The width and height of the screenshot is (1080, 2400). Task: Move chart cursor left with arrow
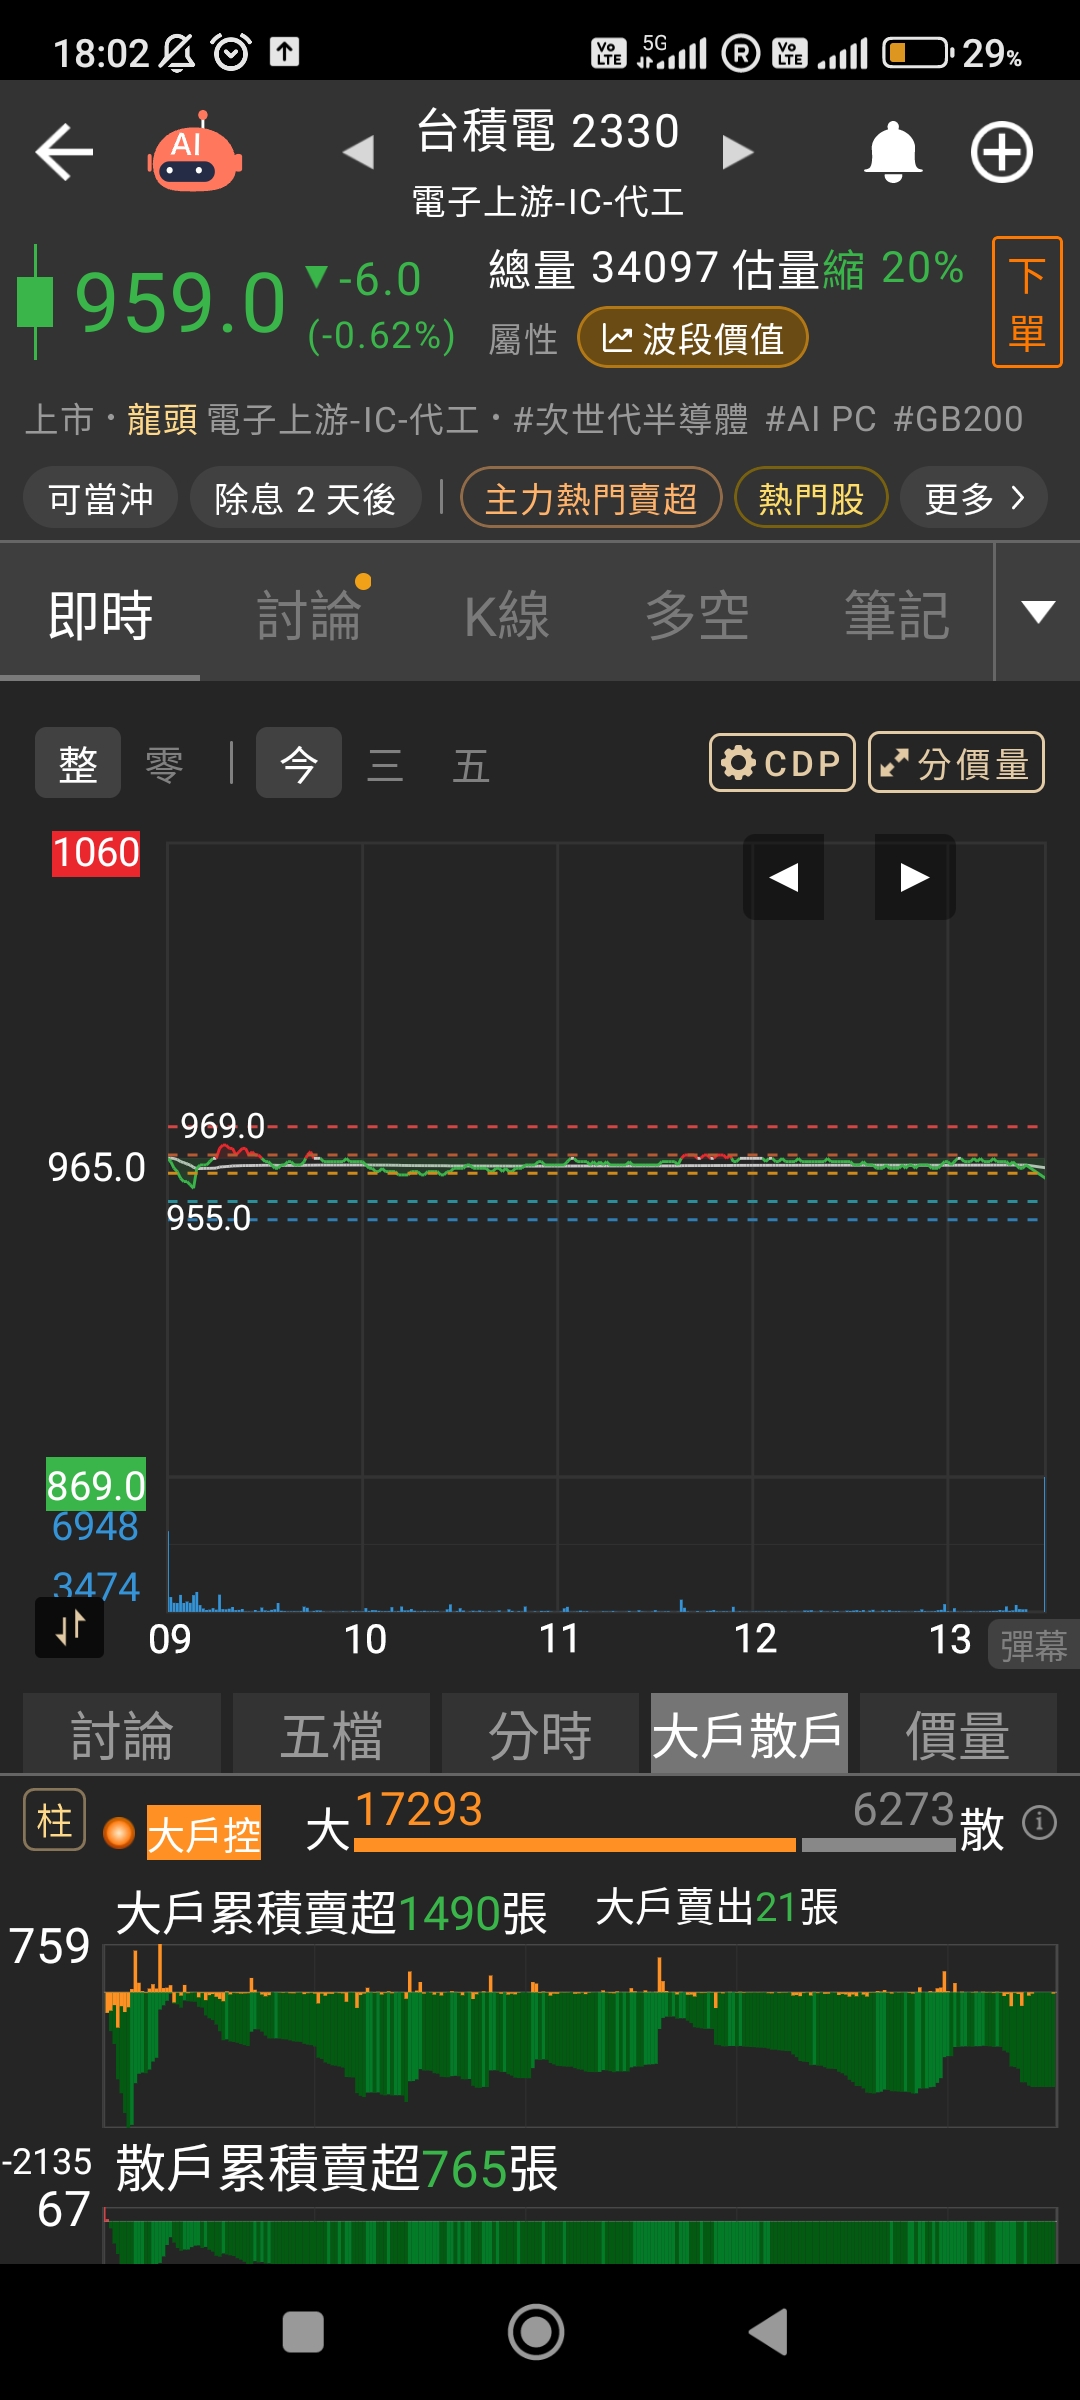[x=784, y=877]
